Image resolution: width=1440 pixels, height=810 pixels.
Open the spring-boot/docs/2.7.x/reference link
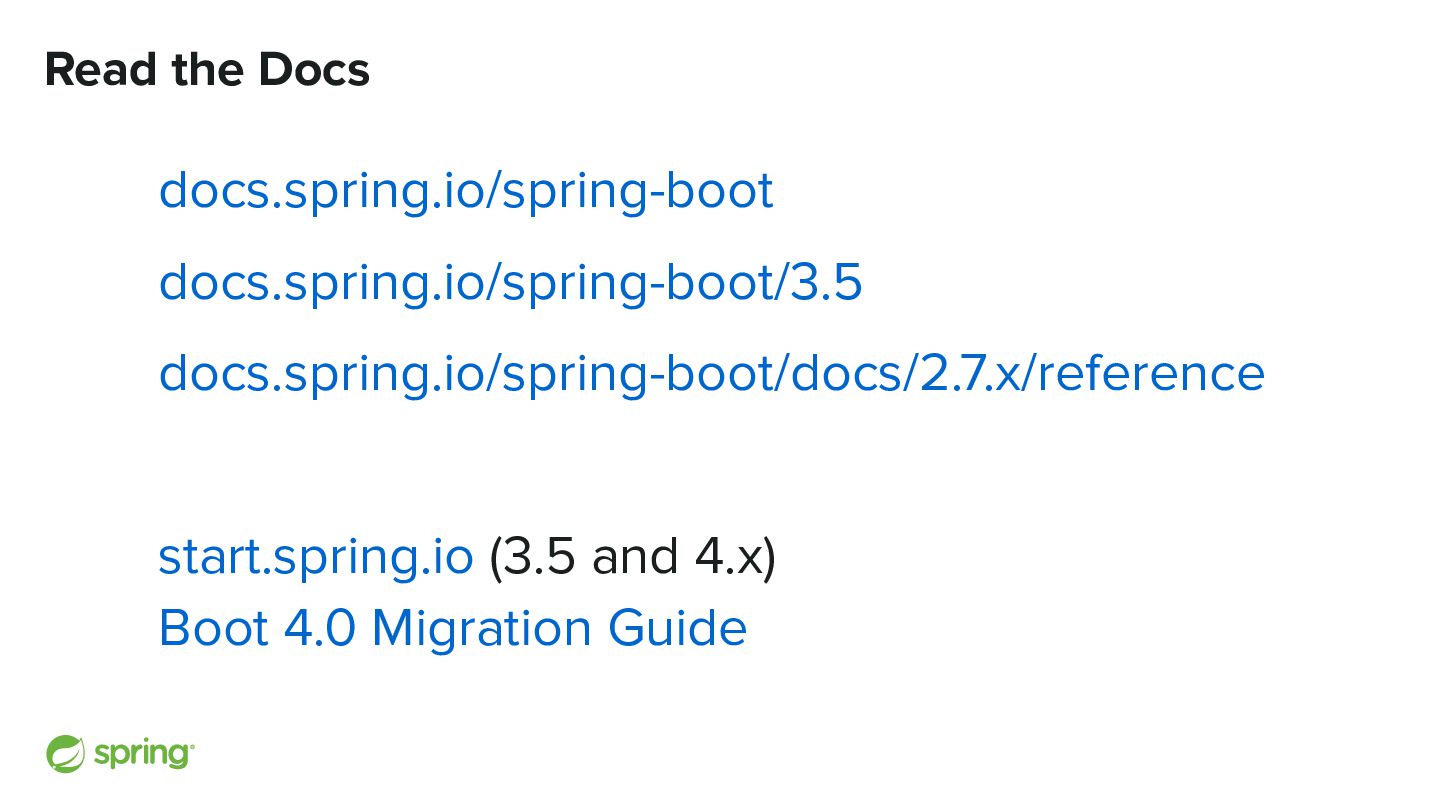tap(711, 373)
